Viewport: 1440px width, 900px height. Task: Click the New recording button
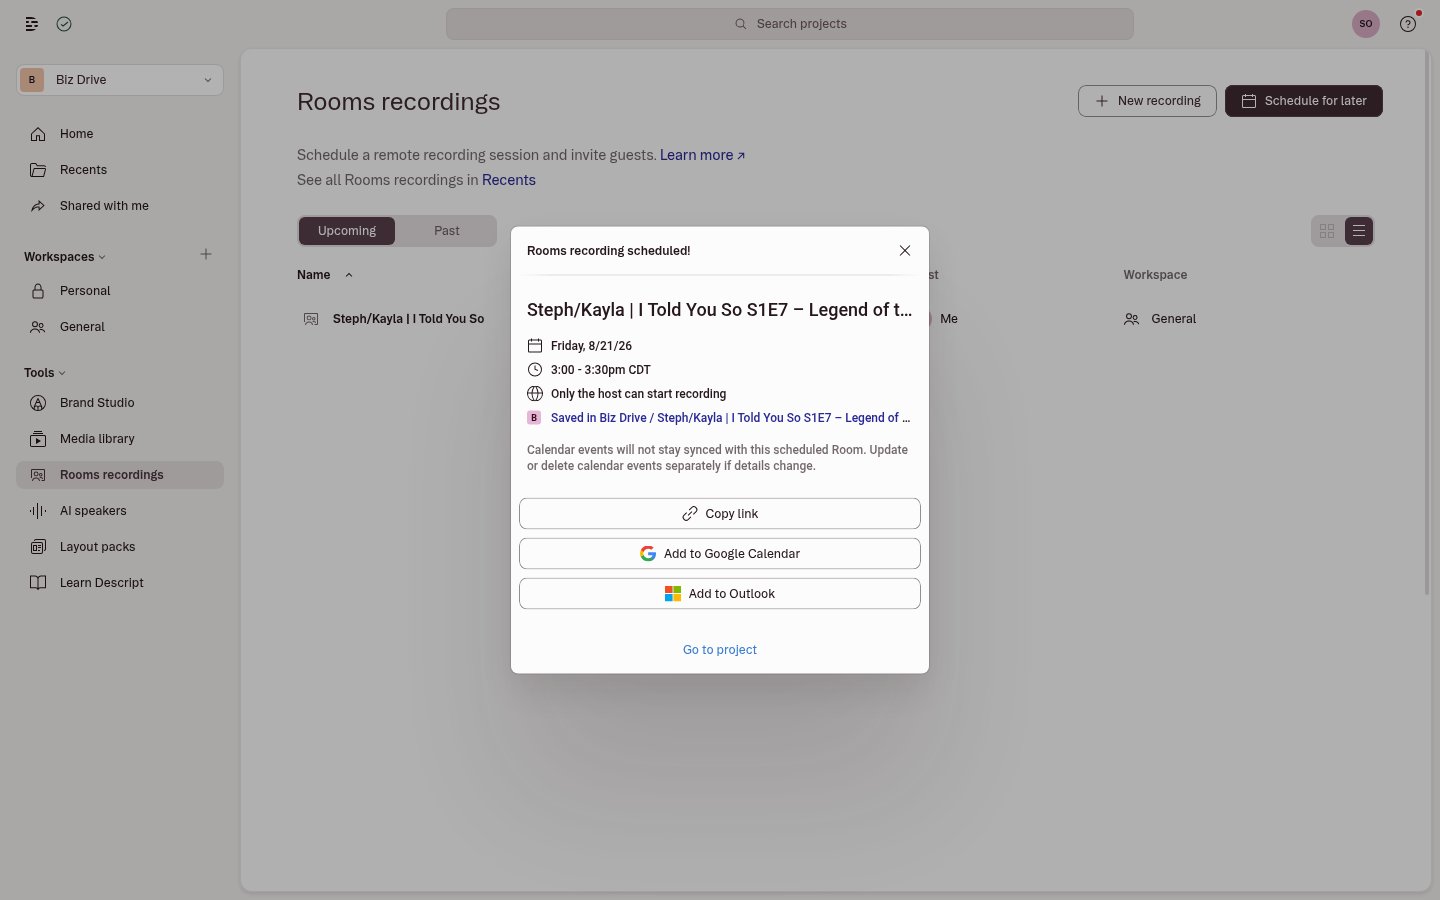pos(1147,101)
